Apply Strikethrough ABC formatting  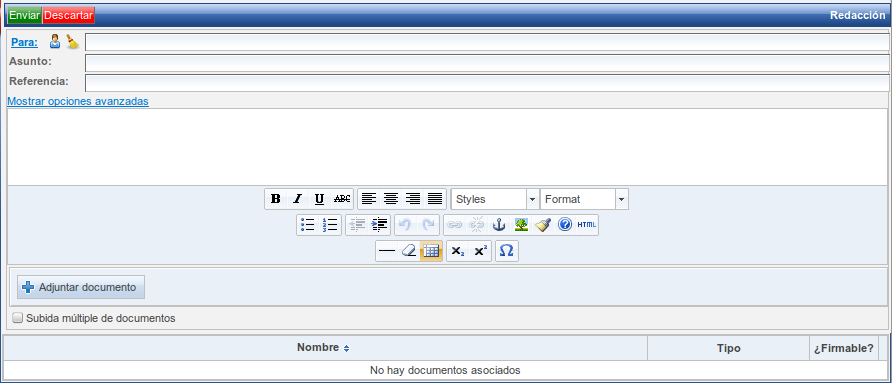(x=342, y=199)
